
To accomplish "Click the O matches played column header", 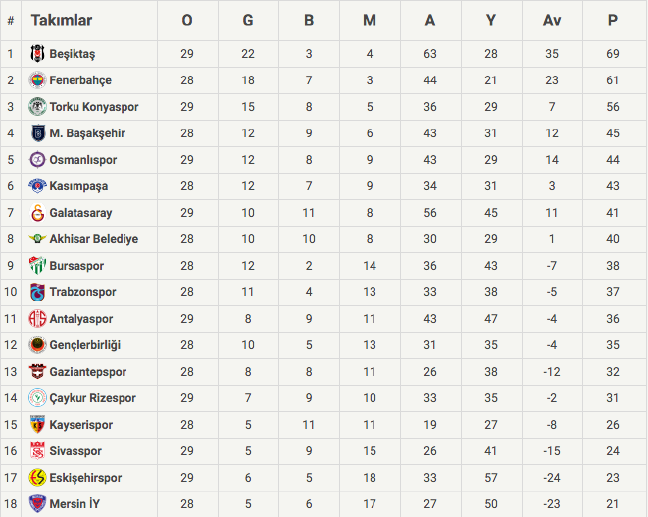I will pos(187,20).
